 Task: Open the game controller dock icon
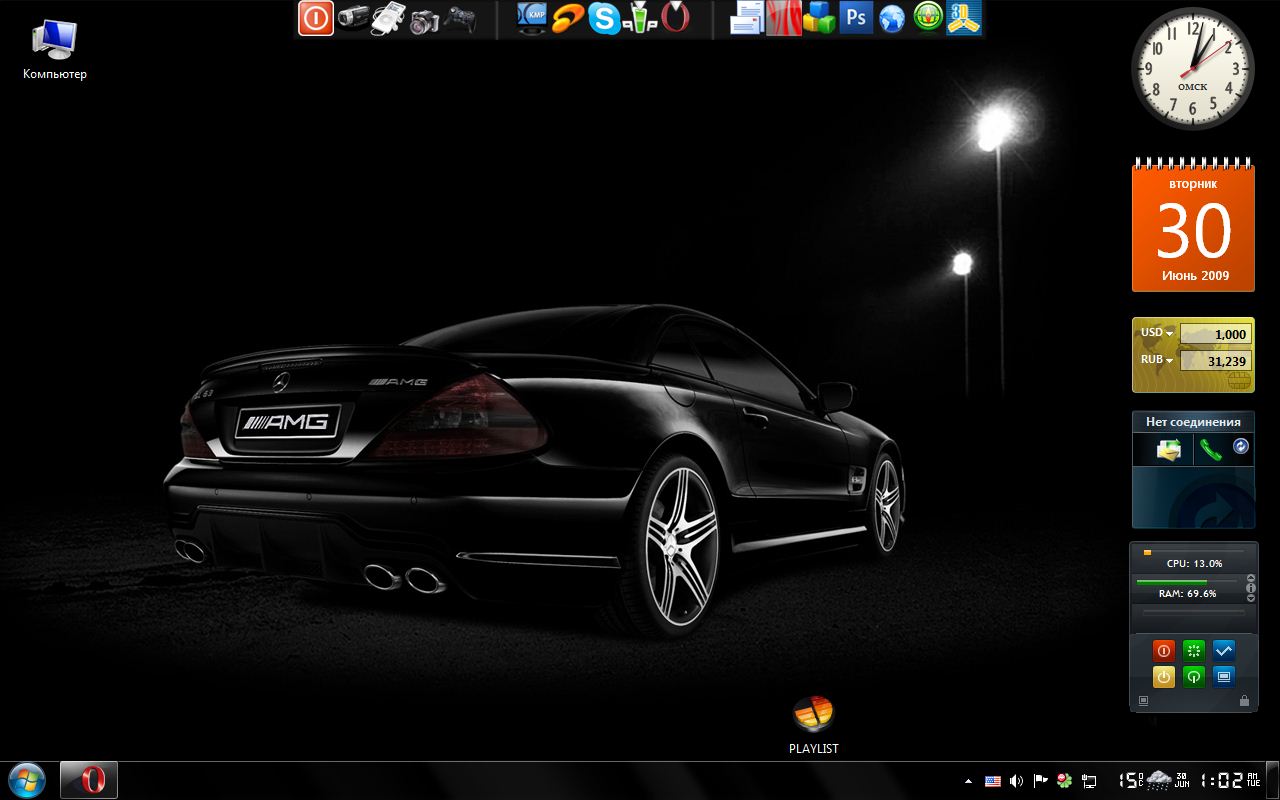(x=459, y=18)
